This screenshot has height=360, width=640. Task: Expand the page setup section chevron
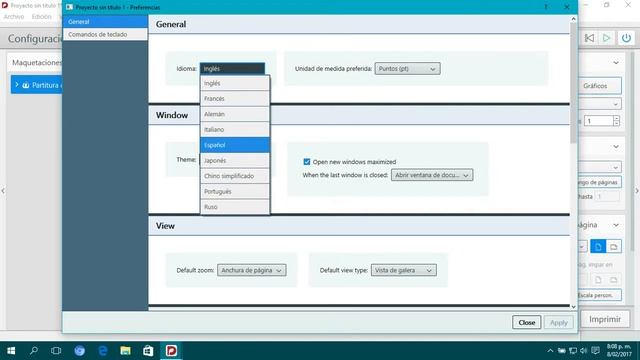coord(616,225)
